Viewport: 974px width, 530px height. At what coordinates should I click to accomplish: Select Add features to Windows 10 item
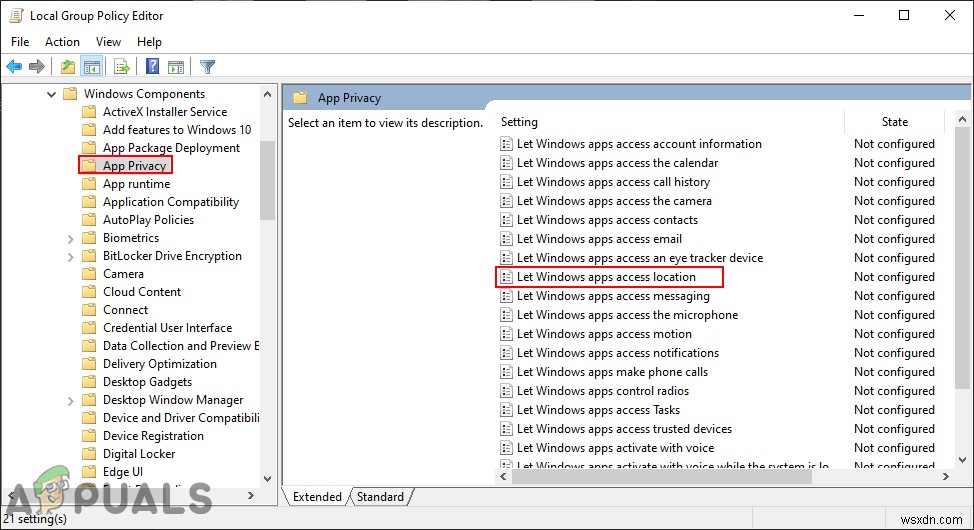pos(177,130)
